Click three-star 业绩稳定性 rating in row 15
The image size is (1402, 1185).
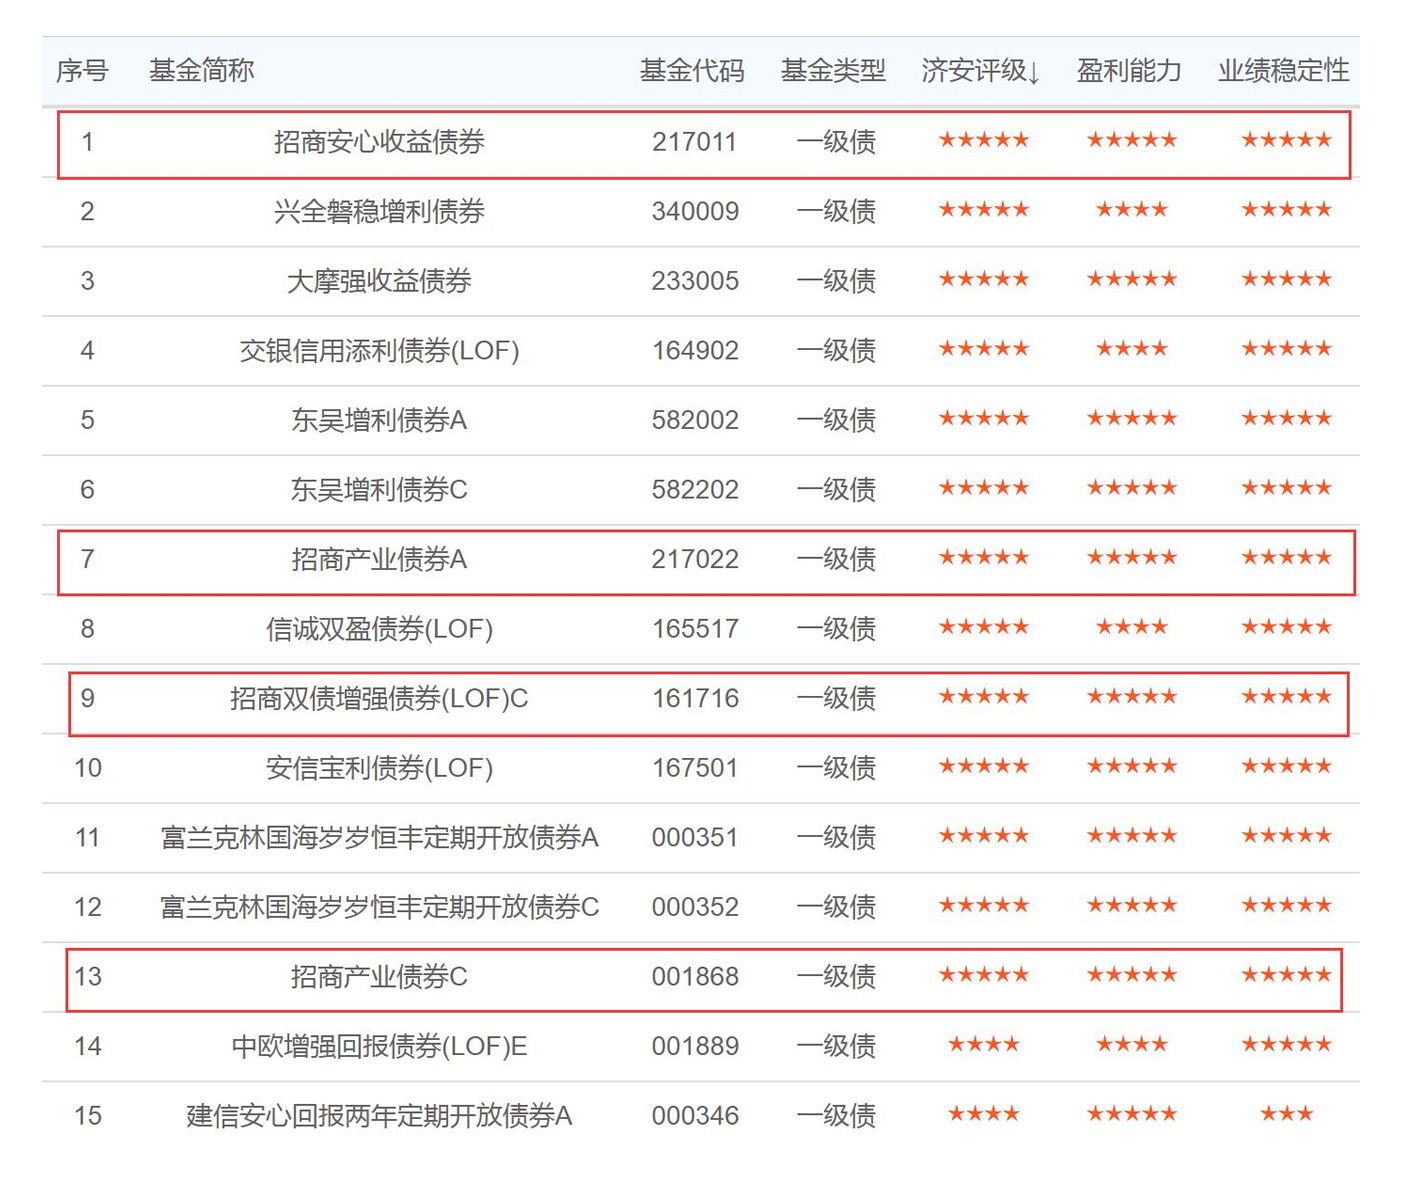(1286, 1114)
